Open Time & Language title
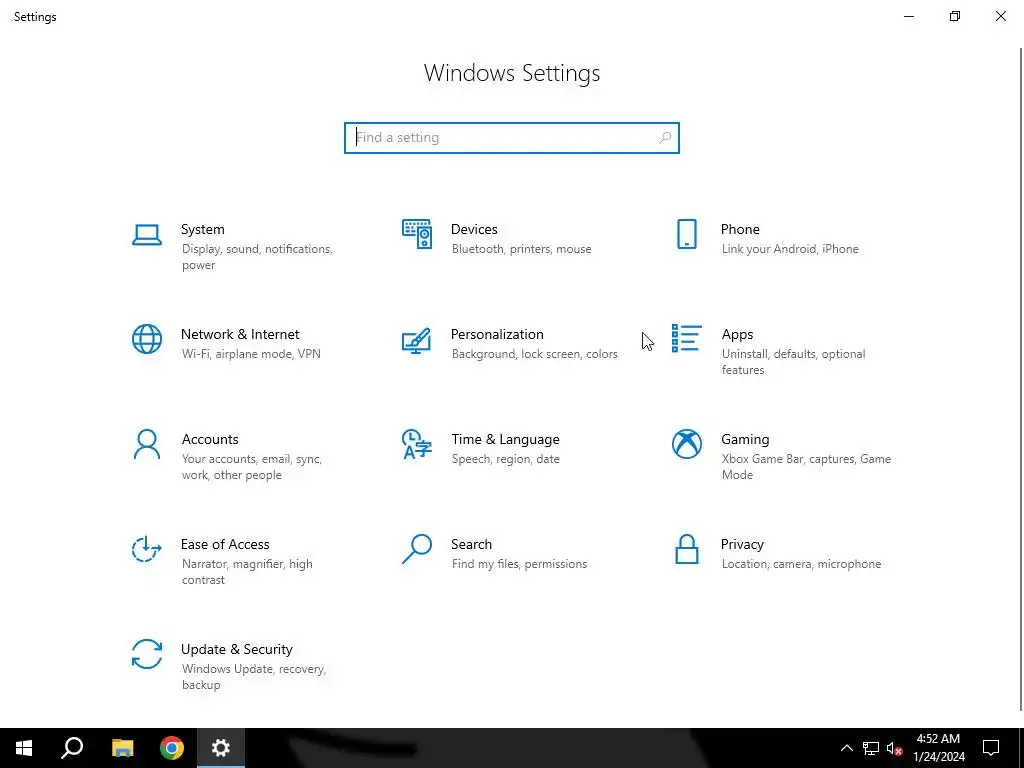1024x768 pixels. tap(505, 440)
